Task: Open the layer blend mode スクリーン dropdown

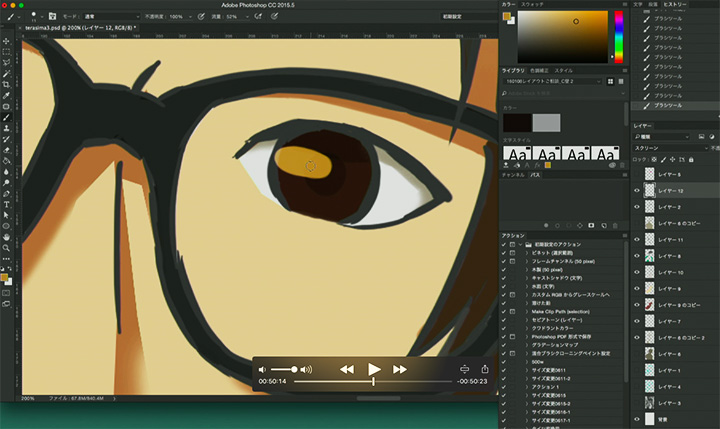Action: (x=670, y=148)
